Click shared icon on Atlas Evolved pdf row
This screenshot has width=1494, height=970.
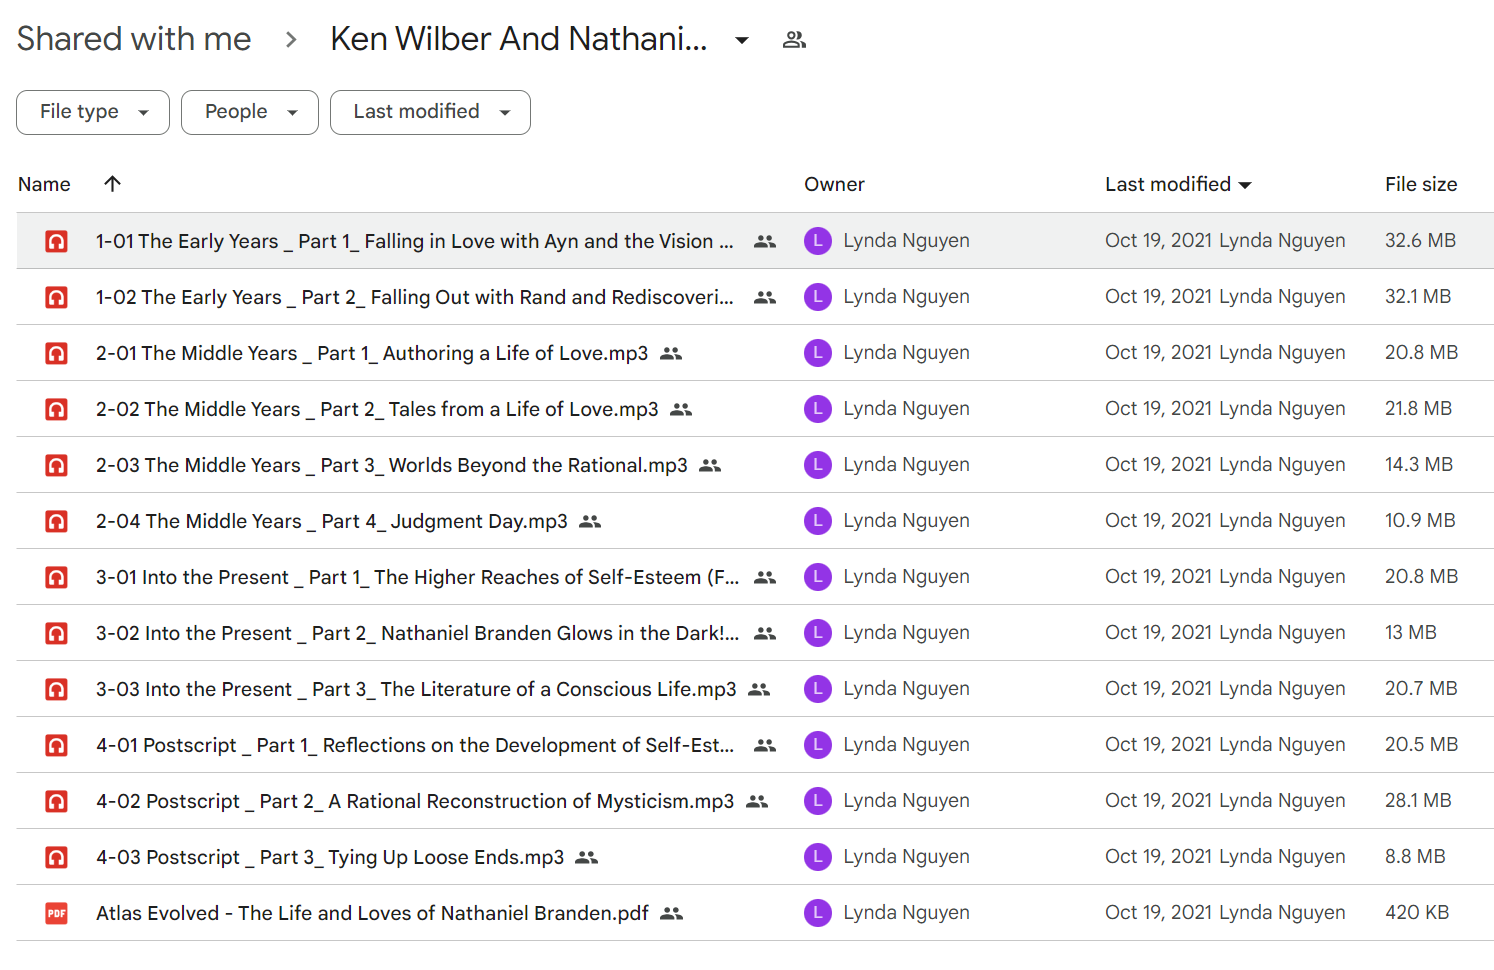[x=672, y=913]
